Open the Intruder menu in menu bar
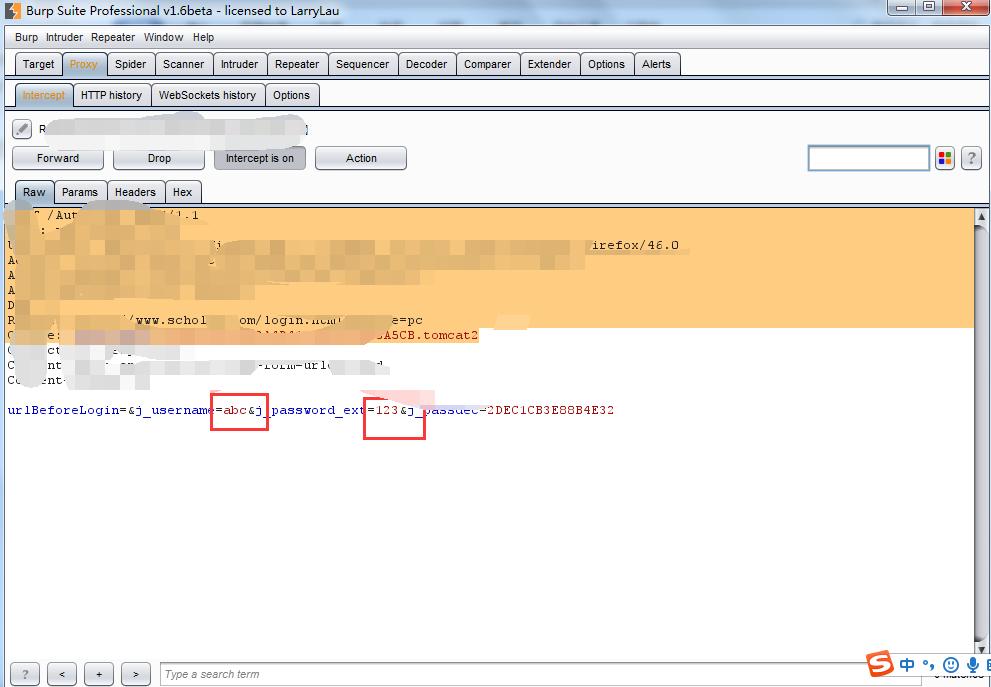Viewport: 991px width, 687px height. (x=64, y=37)
